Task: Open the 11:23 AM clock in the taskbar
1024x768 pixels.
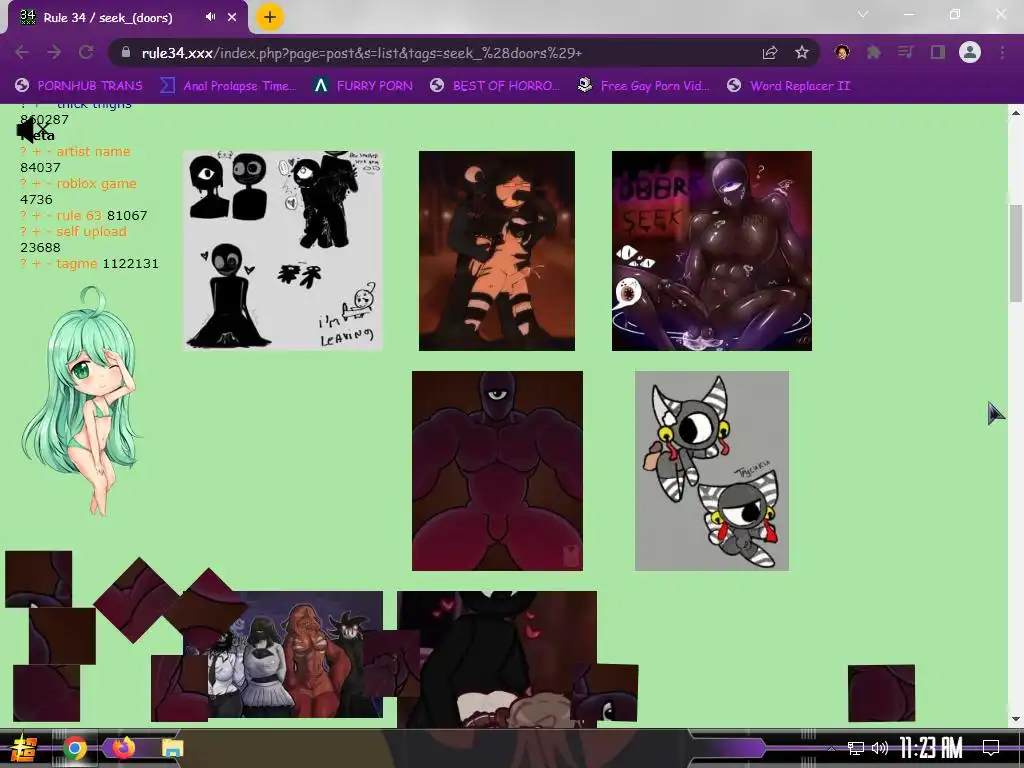Action: (931, 748)
